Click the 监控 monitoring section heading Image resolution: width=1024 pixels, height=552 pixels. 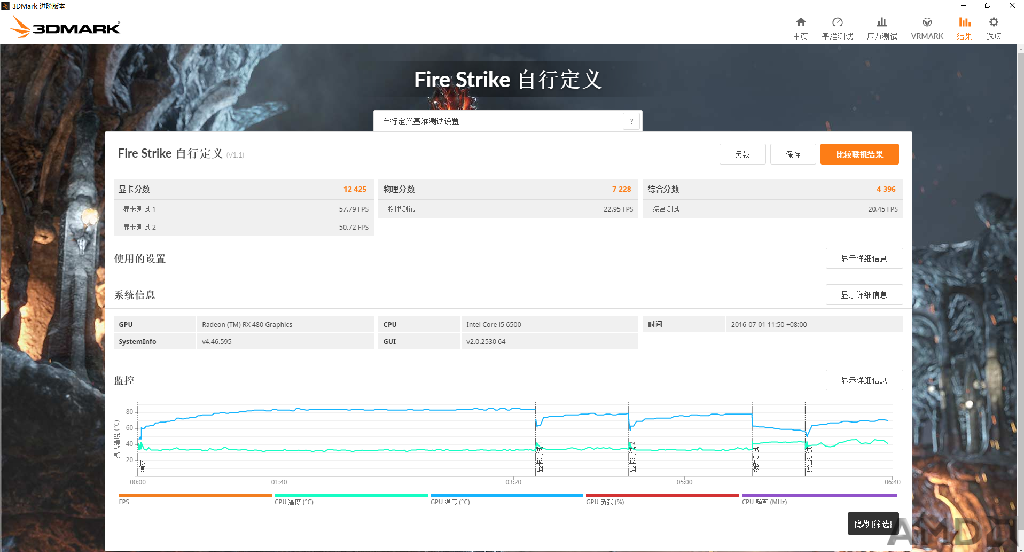coord(124,380)
